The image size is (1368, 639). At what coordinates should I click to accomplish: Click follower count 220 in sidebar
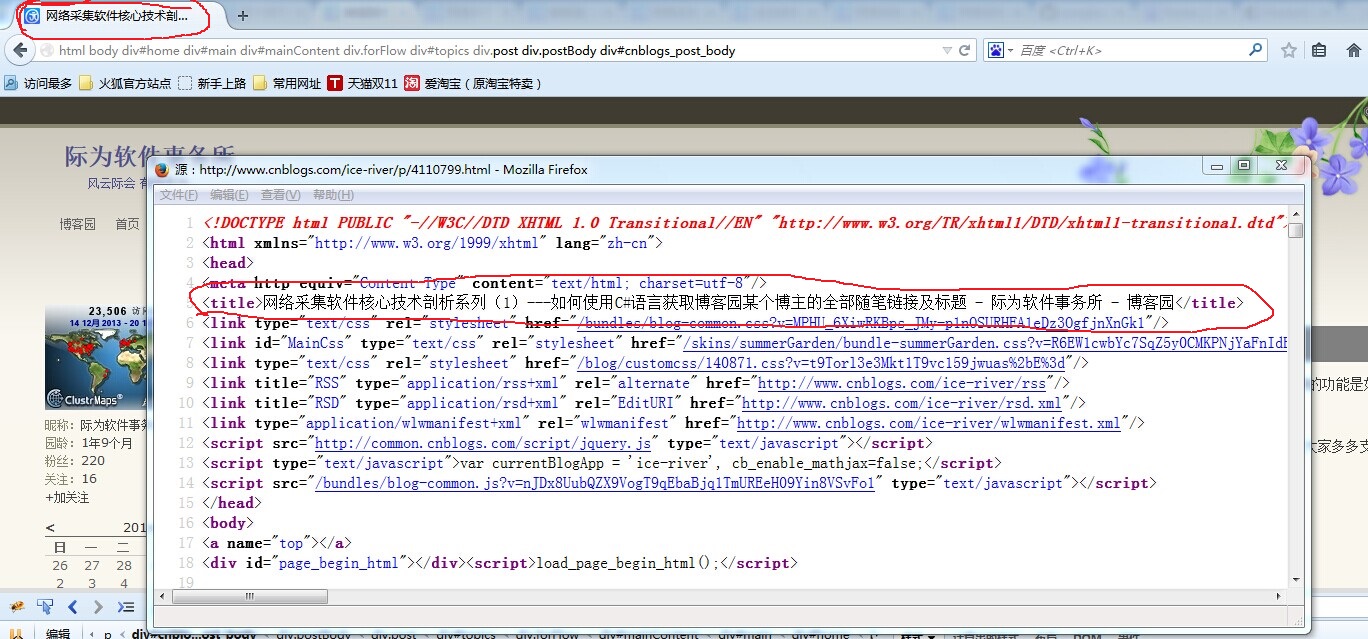[93, 461]
